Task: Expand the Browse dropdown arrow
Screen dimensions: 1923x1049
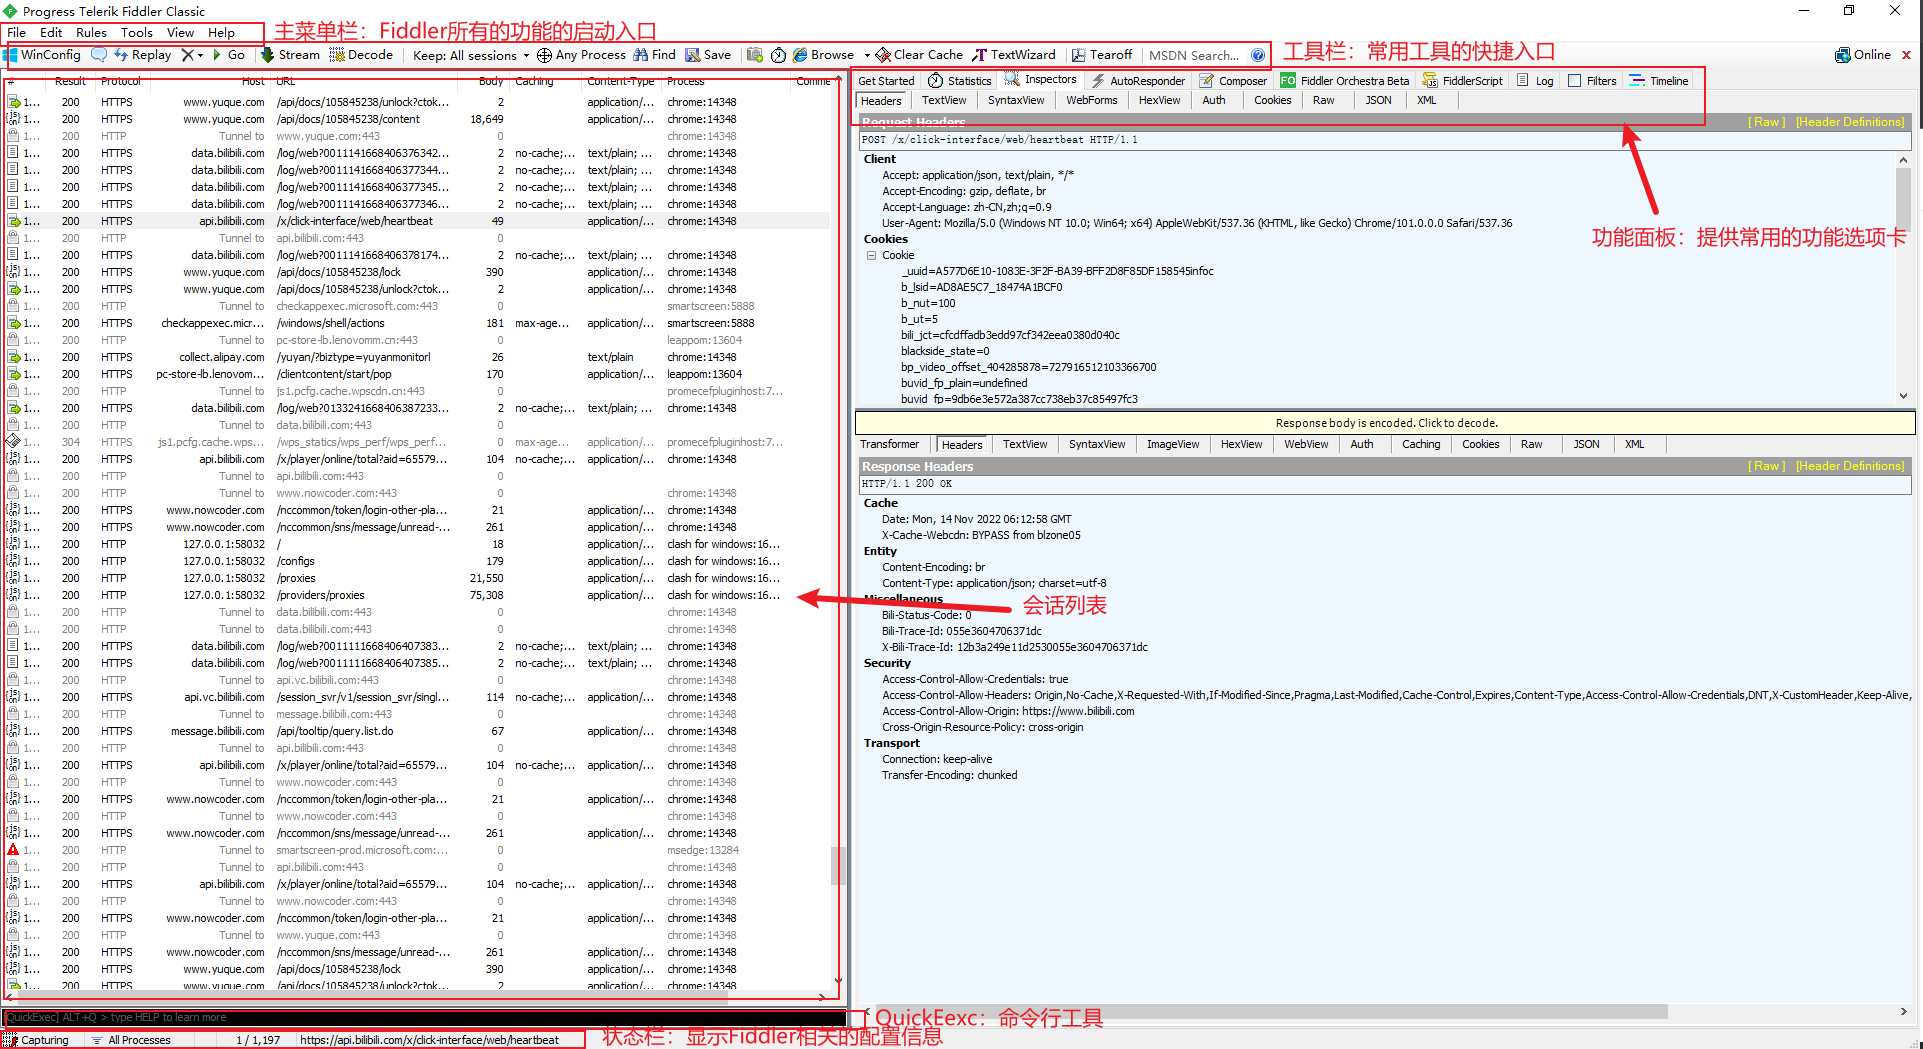Action: pos(867,55)
